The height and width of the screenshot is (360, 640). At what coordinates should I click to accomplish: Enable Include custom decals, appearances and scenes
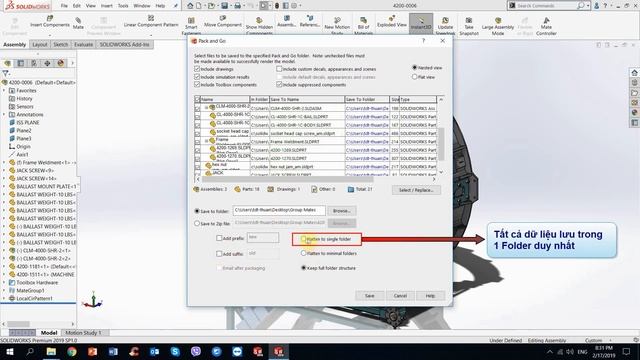click(x=279, y=69)
